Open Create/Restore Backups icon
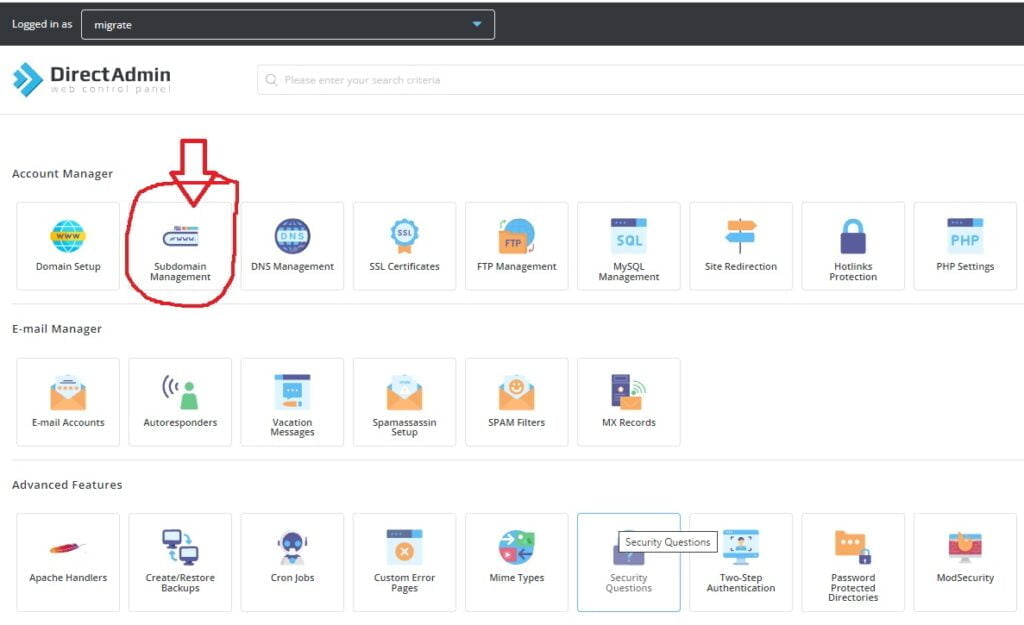Image resolution: width=1024 pixels, height=625 pixels. (x=180, y=547)
